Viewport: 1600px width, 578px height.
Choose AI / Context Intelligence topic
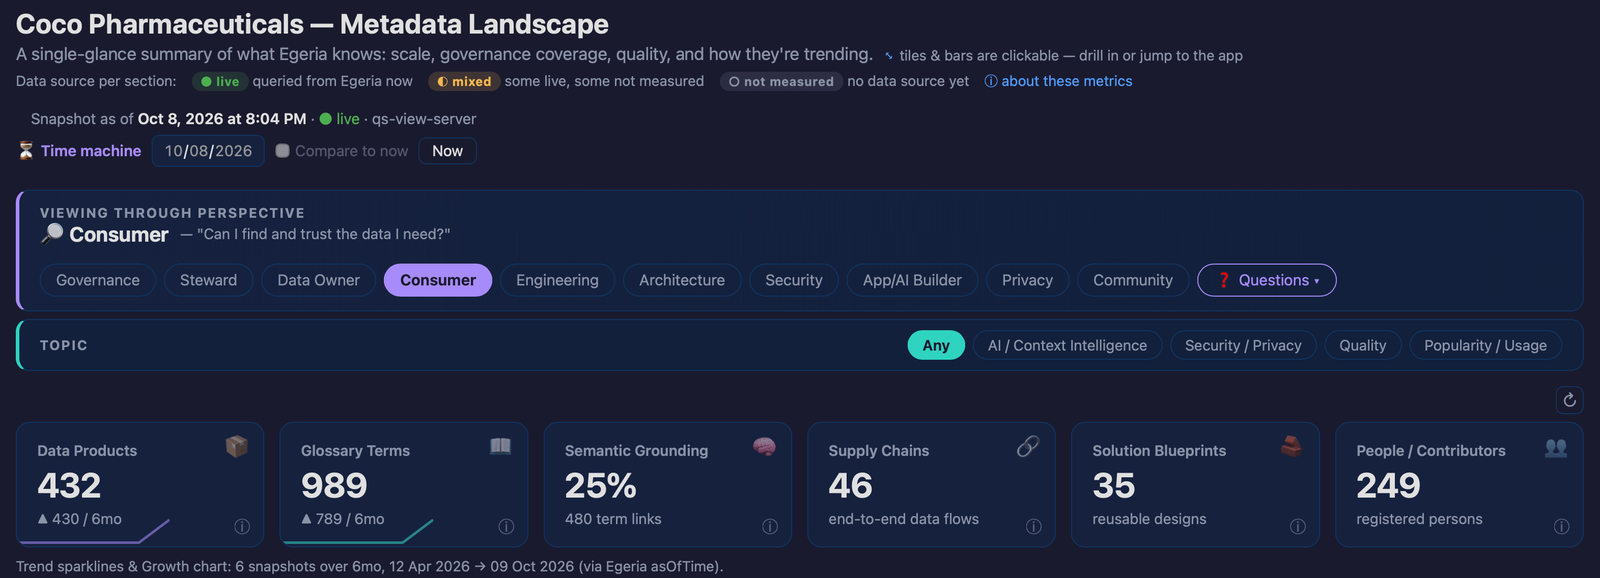[x=1068, y=345]
